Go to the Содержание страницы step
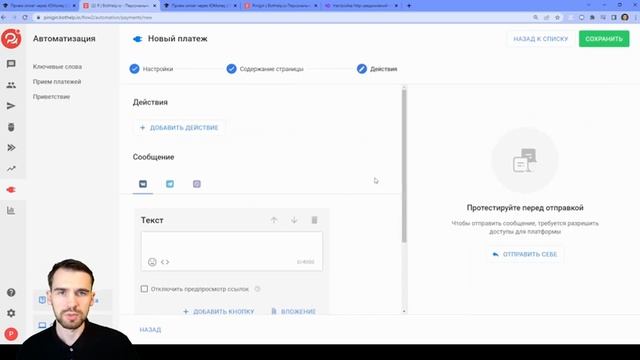This screenshot has width=640, height=360. (x=265, y=69)
